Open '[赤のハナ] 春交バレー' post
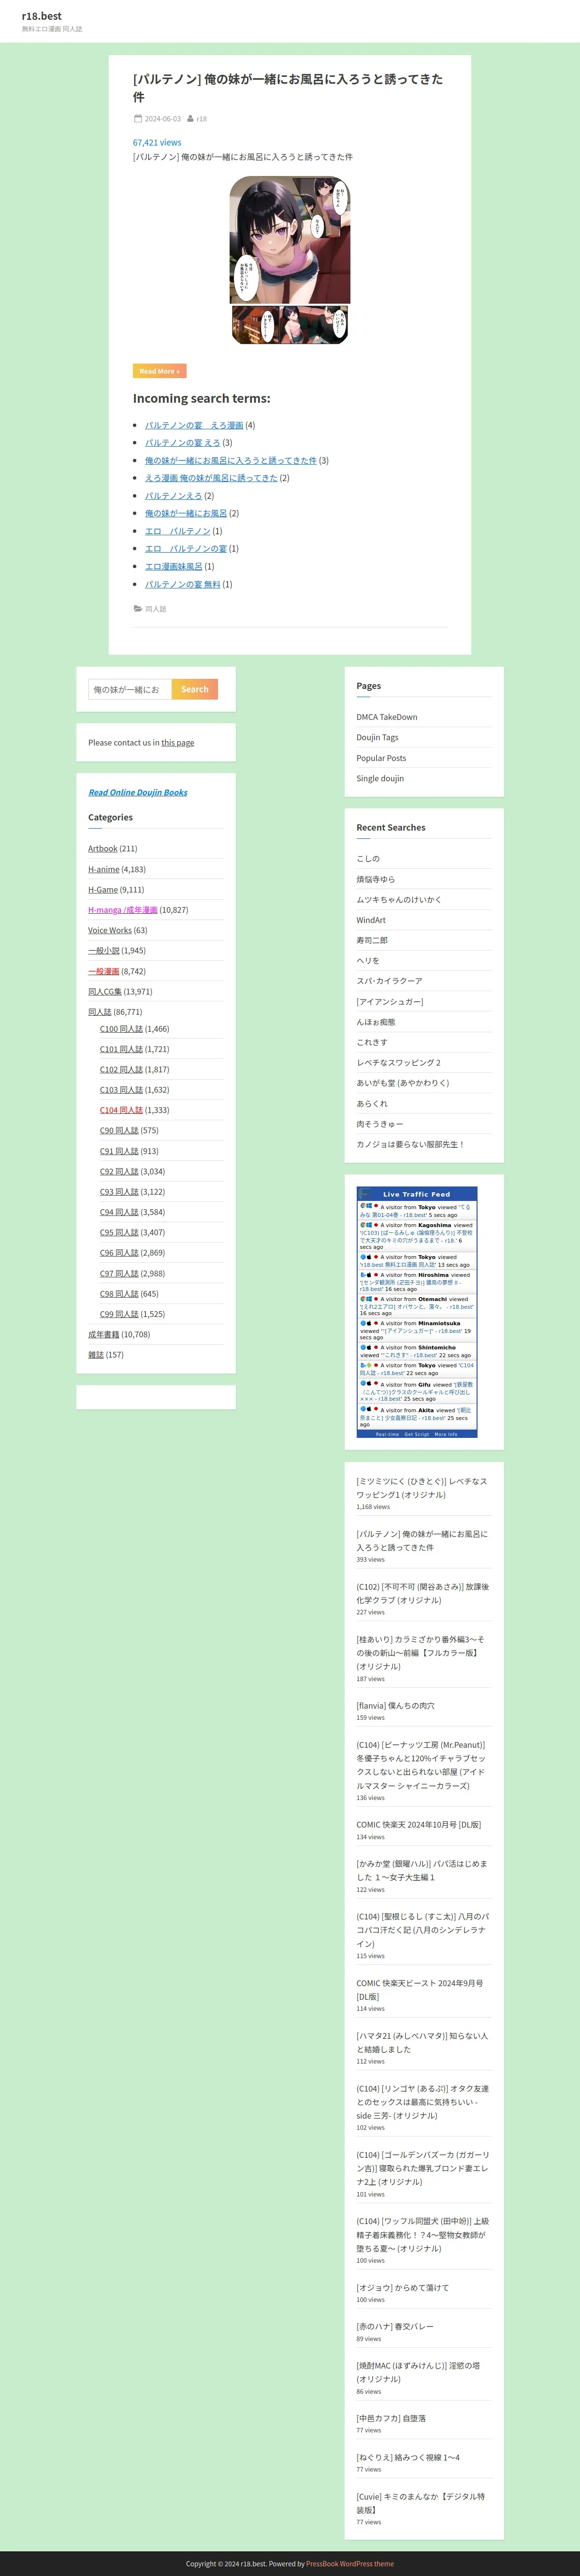Image resolution: width=580 pixels, height=2576 pixels. coord(395,2327)
